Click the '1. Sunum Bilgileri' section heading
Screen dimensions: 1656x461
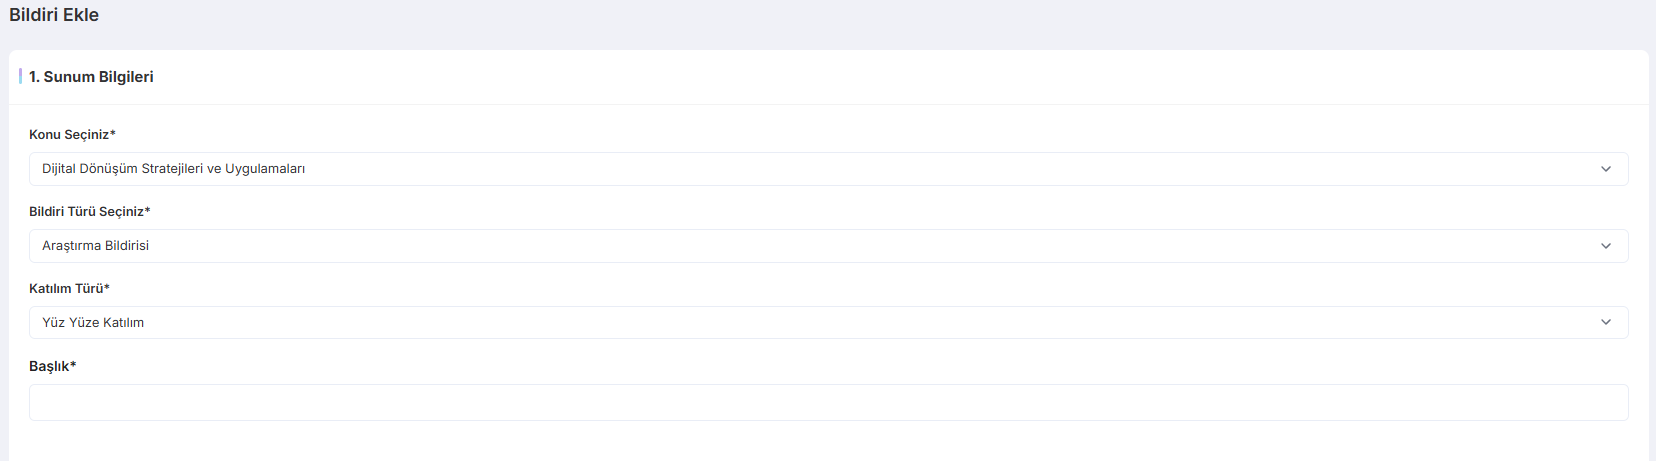[x=91, y=77]
